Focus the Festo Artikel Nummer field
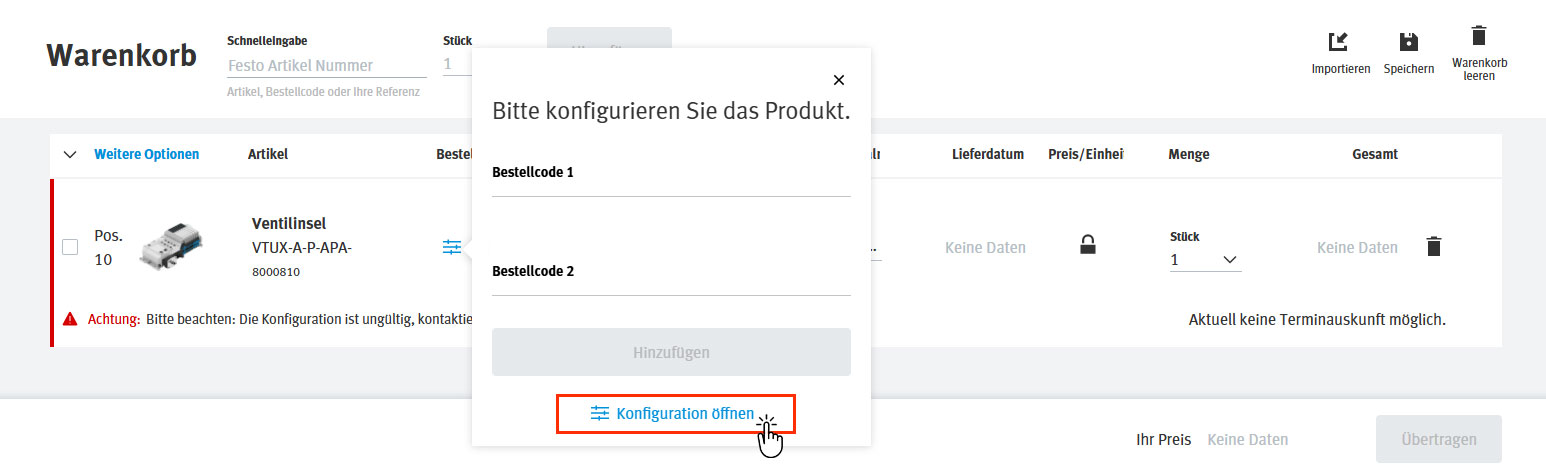 [326, 66]
